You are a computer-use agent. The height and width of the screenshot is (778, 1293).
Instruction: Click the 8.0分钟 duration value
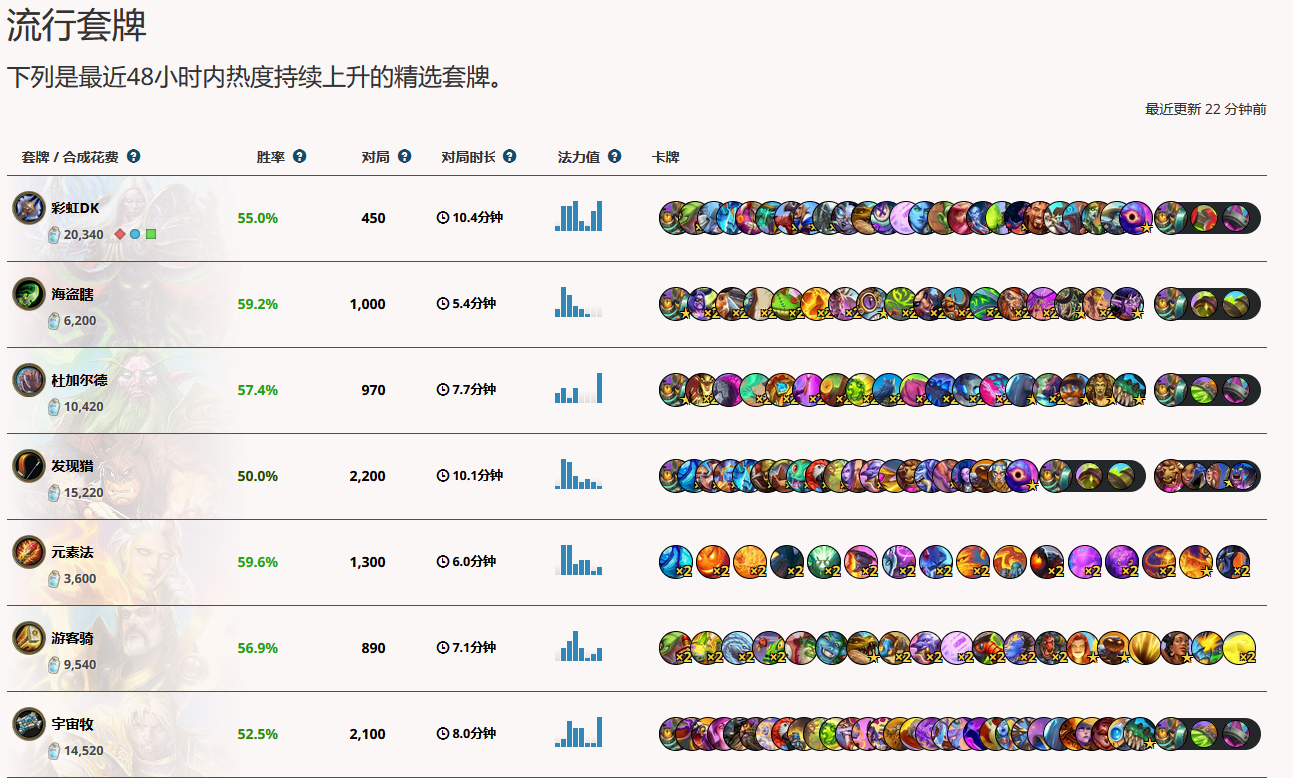(474, 734)
